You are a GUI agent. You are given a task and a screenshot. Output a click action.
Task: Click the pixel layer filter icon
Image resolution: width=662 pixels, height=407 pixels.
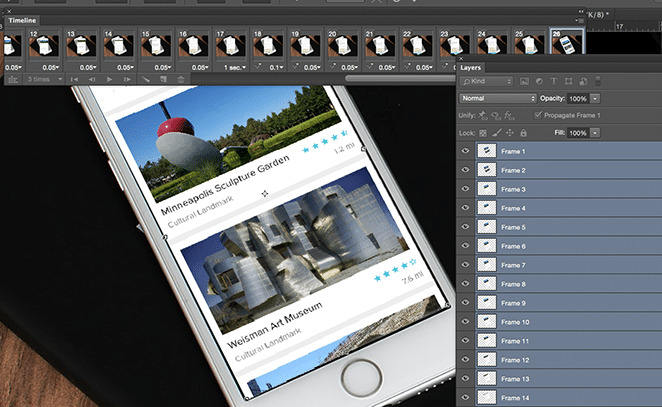525,80
